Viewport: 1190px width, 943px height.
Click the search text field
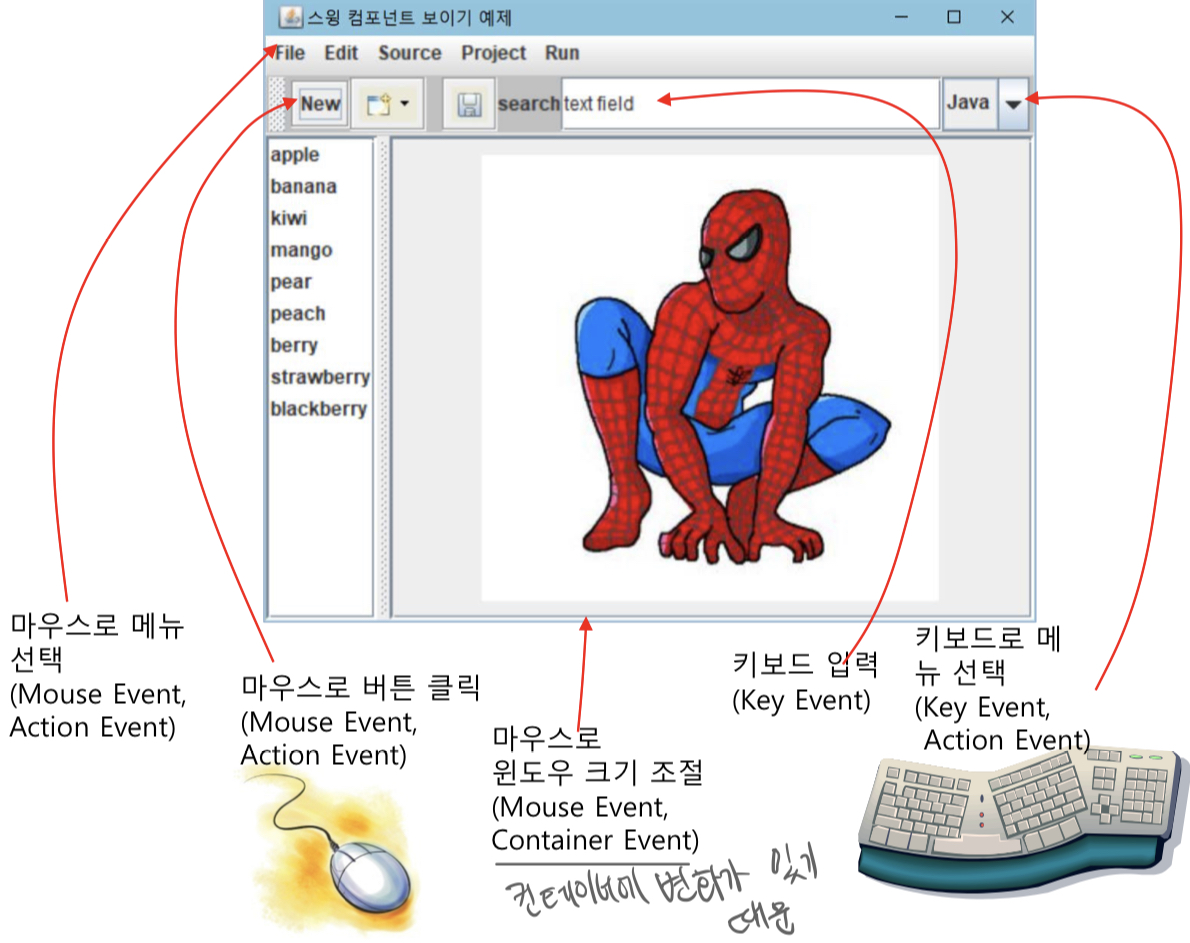tap(750, 103)
